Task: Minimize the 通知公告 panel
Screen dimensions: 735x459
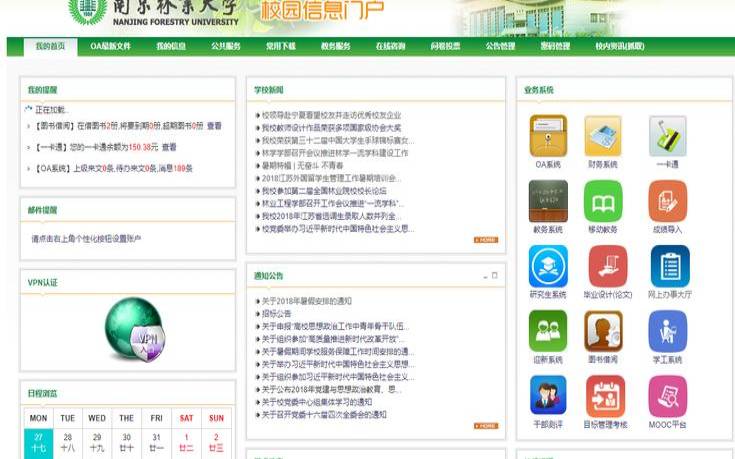Action: [x=485, y=276]
